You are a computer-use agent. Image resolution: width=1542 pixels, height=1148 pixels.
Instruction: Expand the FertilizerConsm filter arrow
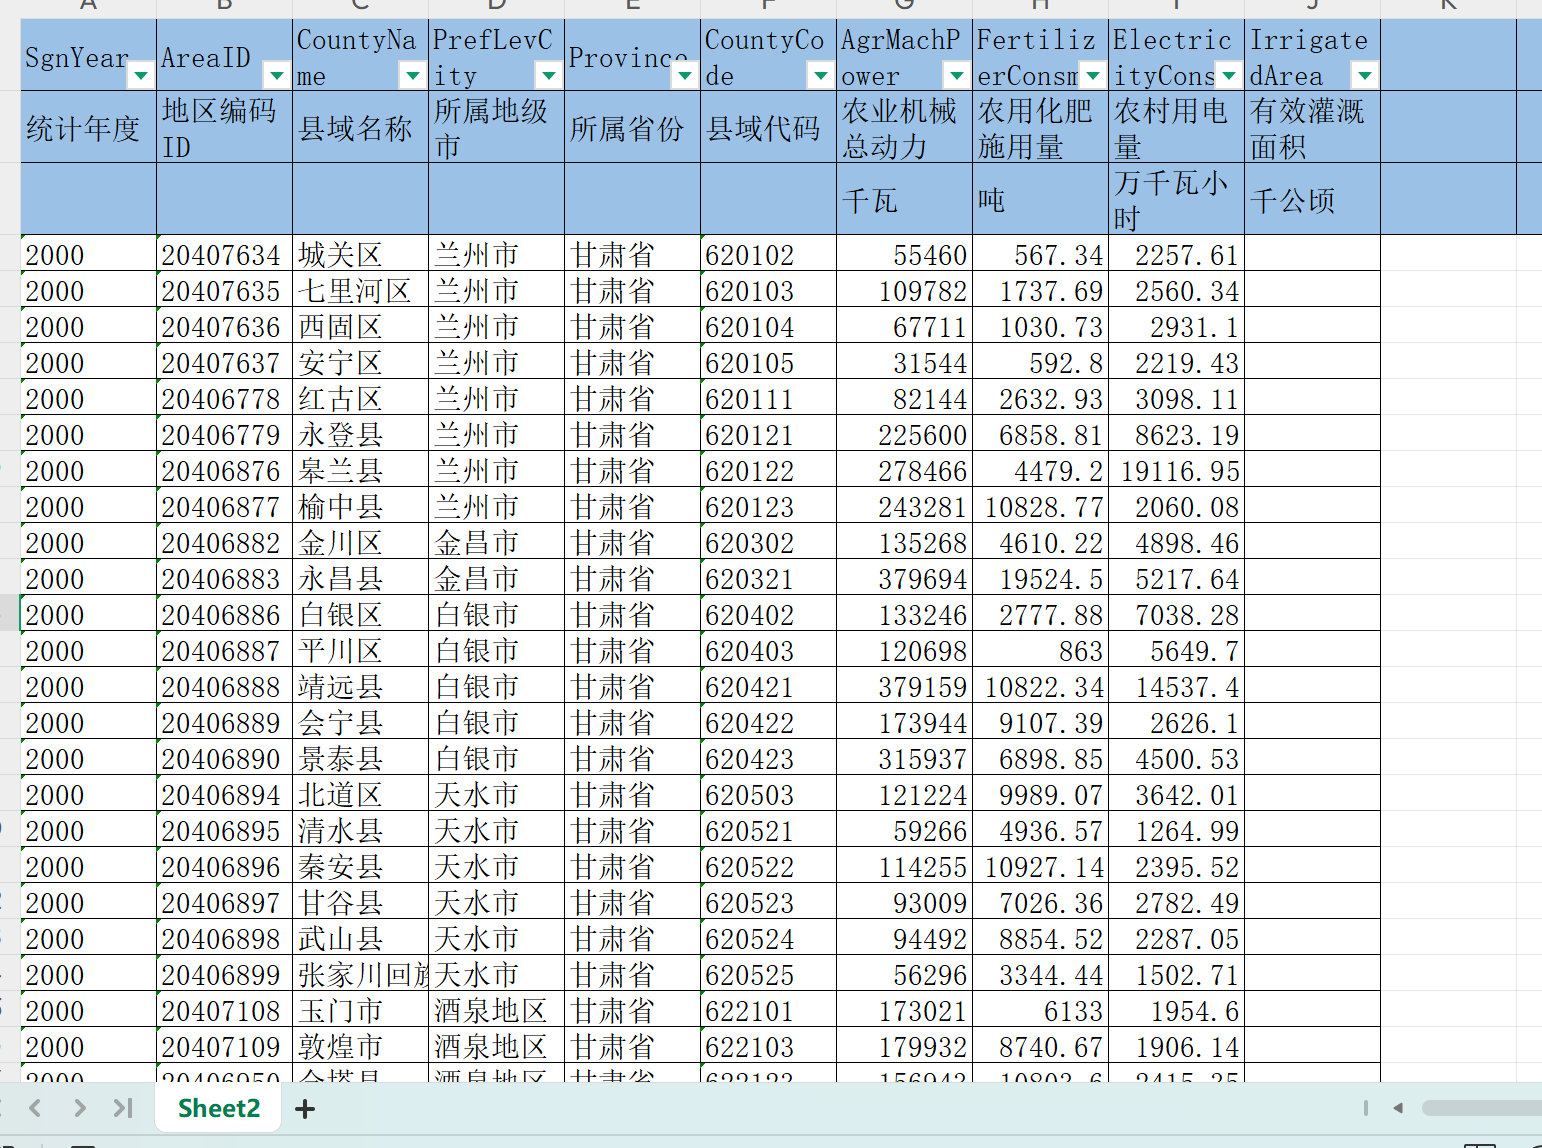tap(1093, 76)
